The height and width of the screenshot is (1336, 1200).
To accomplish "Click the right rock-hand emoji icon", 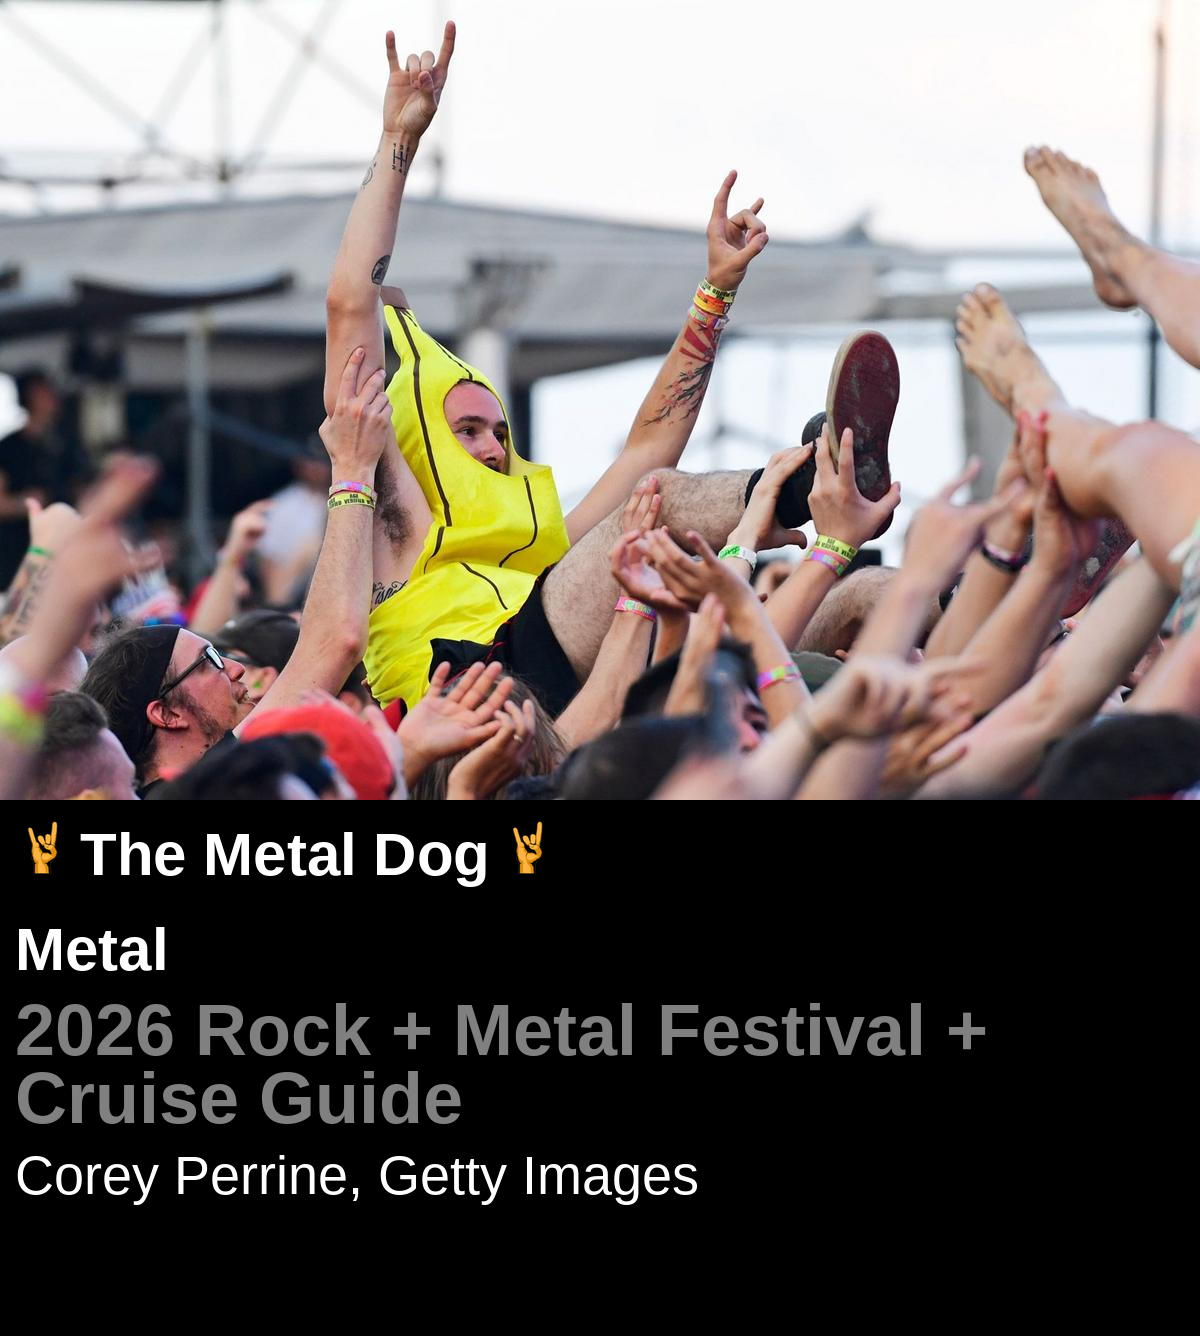I will [x=528, y=849].
